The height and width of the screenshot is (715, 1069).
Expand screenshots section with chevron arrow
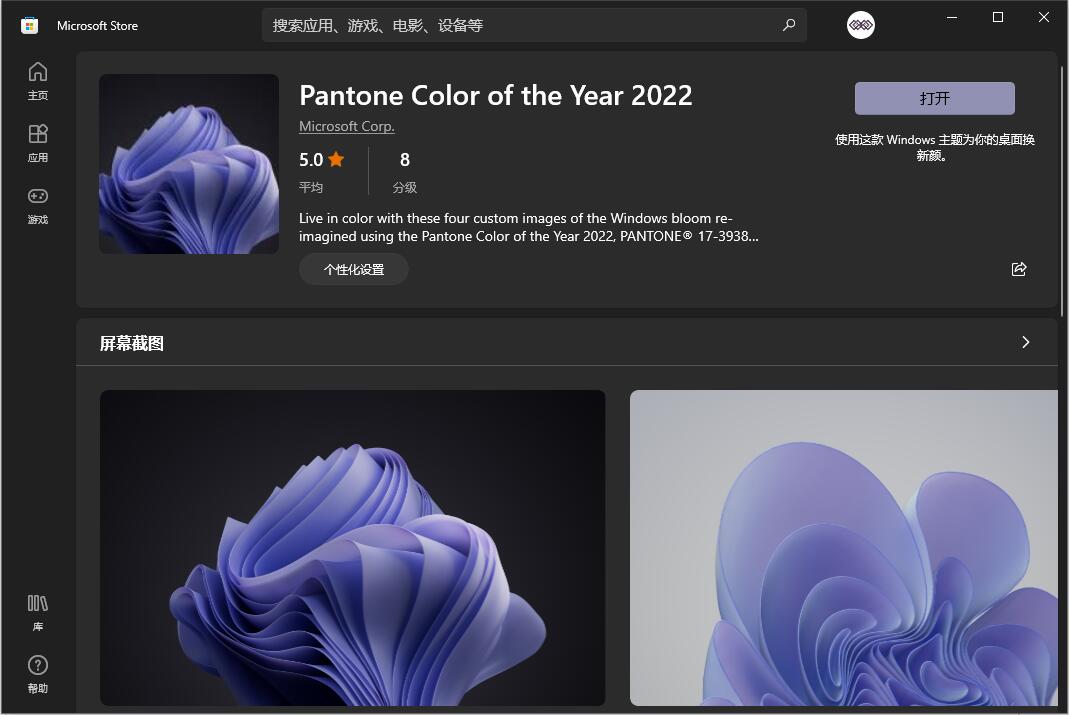click(1025, 342)
